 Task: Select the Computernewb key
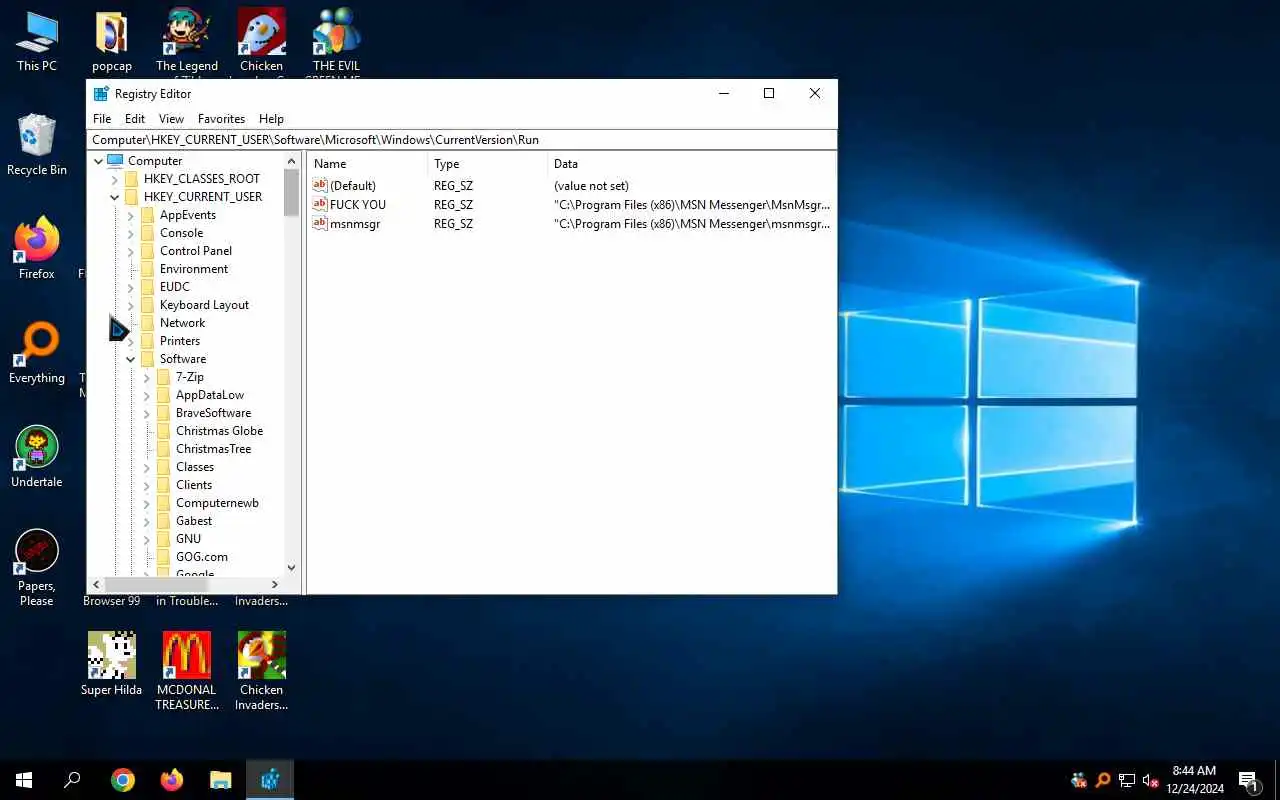[x=217, y=503]
